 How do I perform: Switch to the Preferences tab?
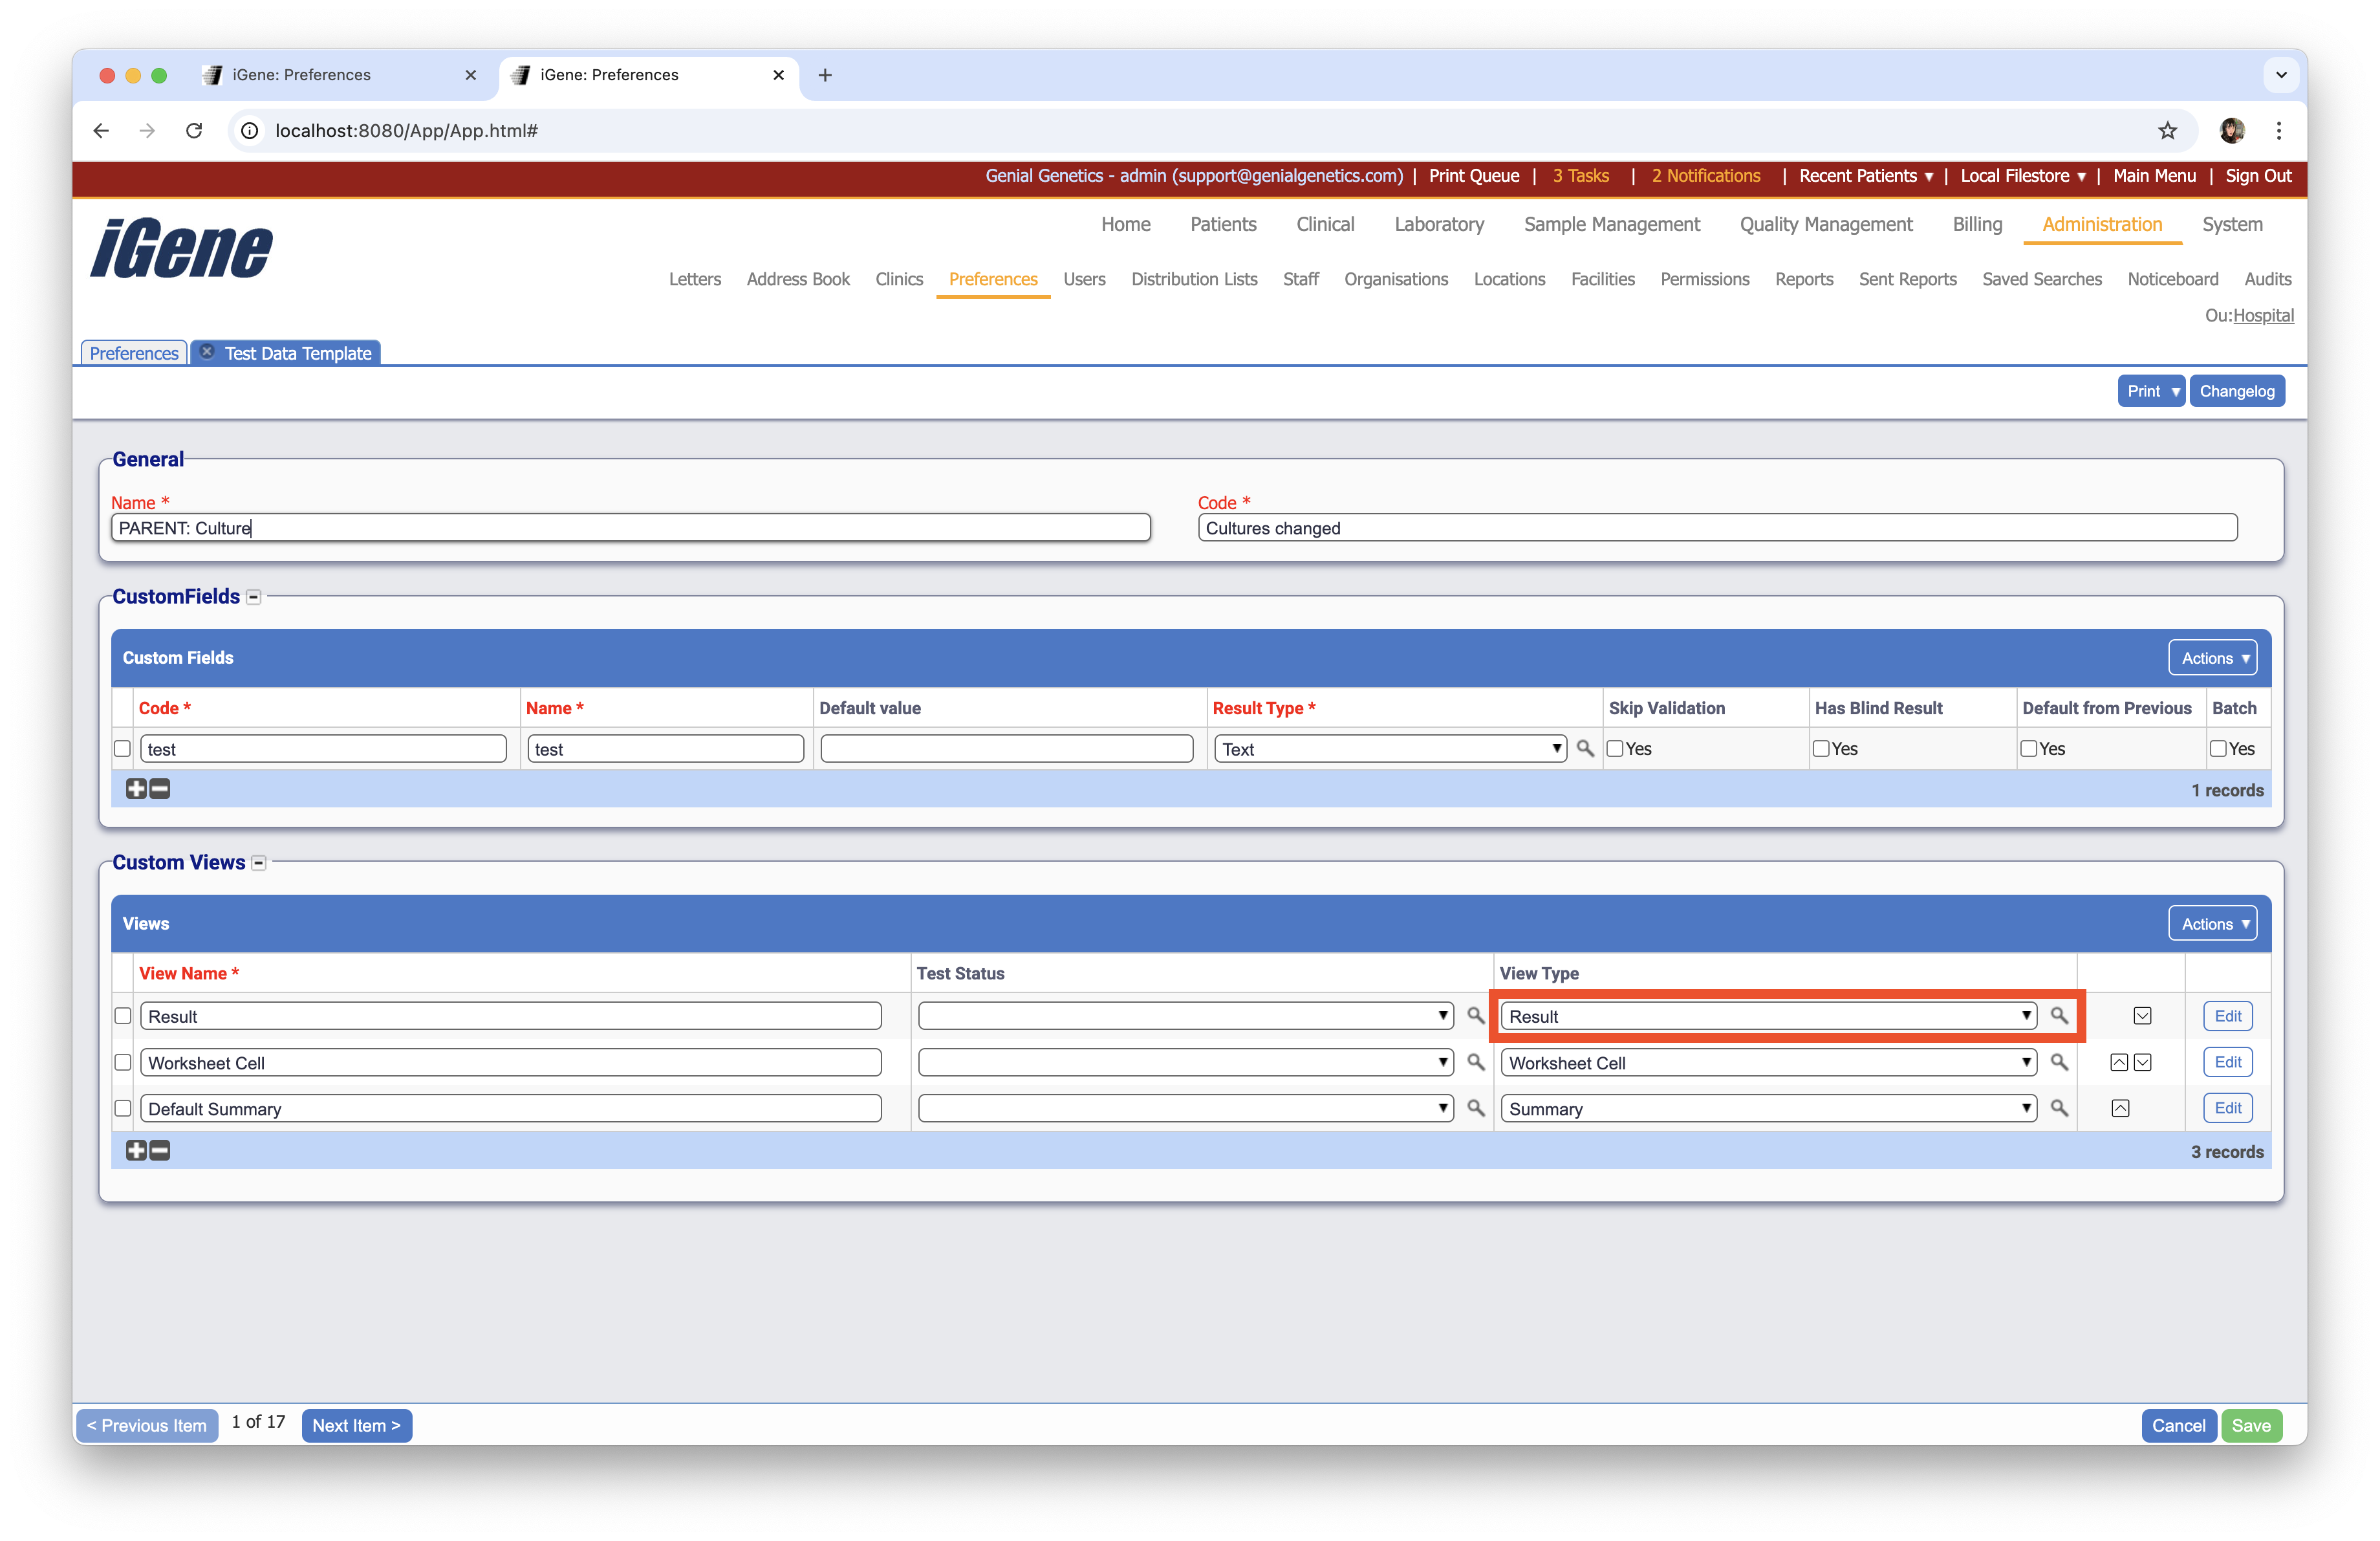pos(133,352)
